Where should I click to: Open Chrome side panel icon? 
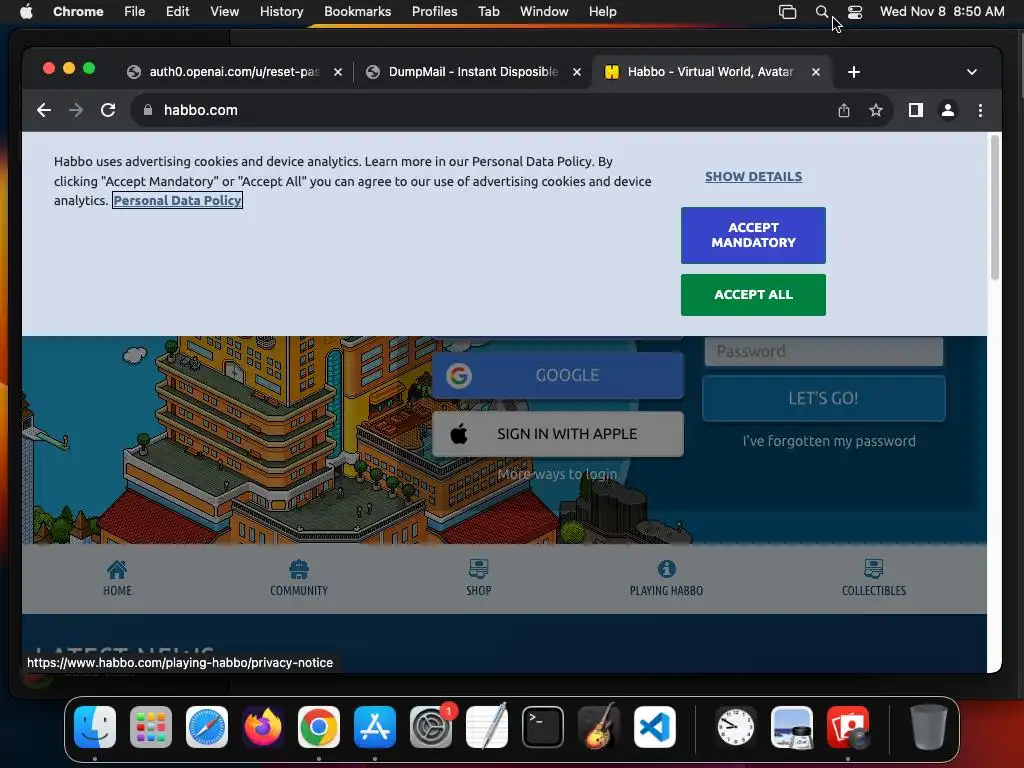point(916,110)
